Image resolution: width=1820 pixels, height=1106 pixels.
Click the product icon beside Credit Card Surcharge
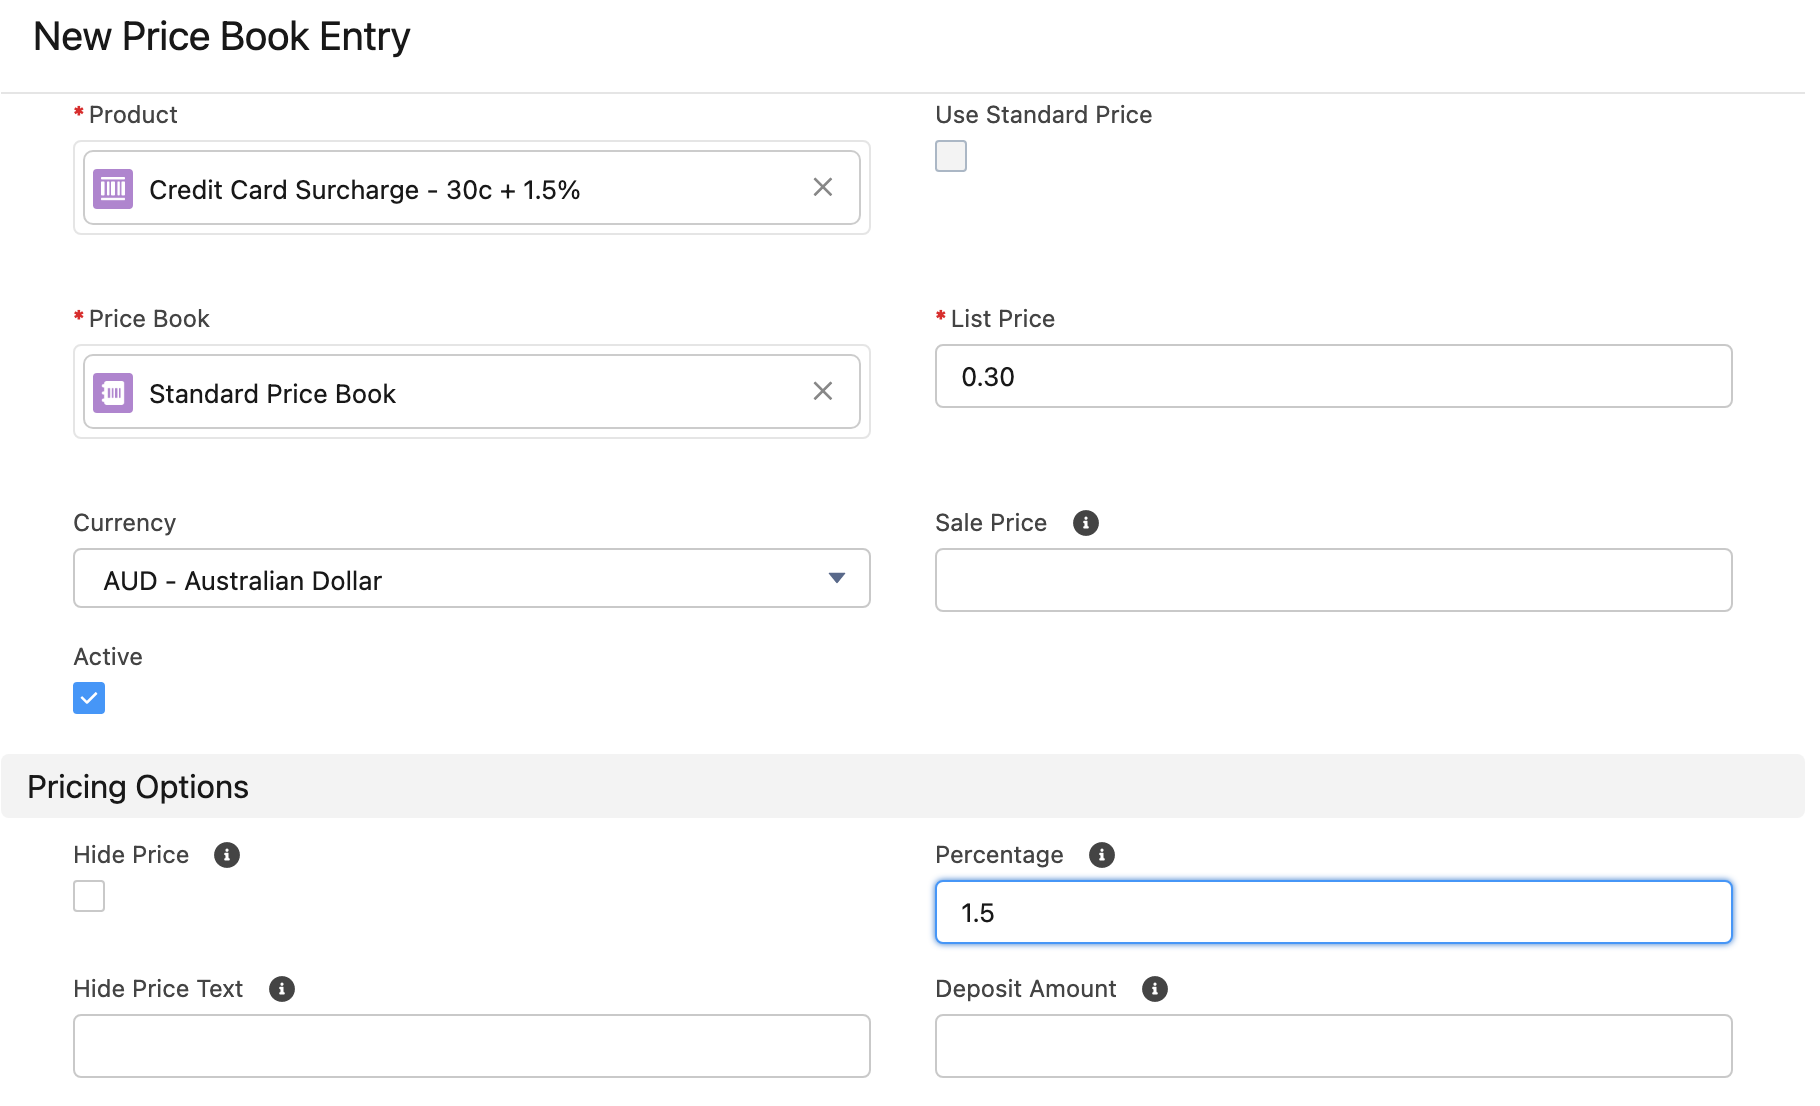point(113,188)
